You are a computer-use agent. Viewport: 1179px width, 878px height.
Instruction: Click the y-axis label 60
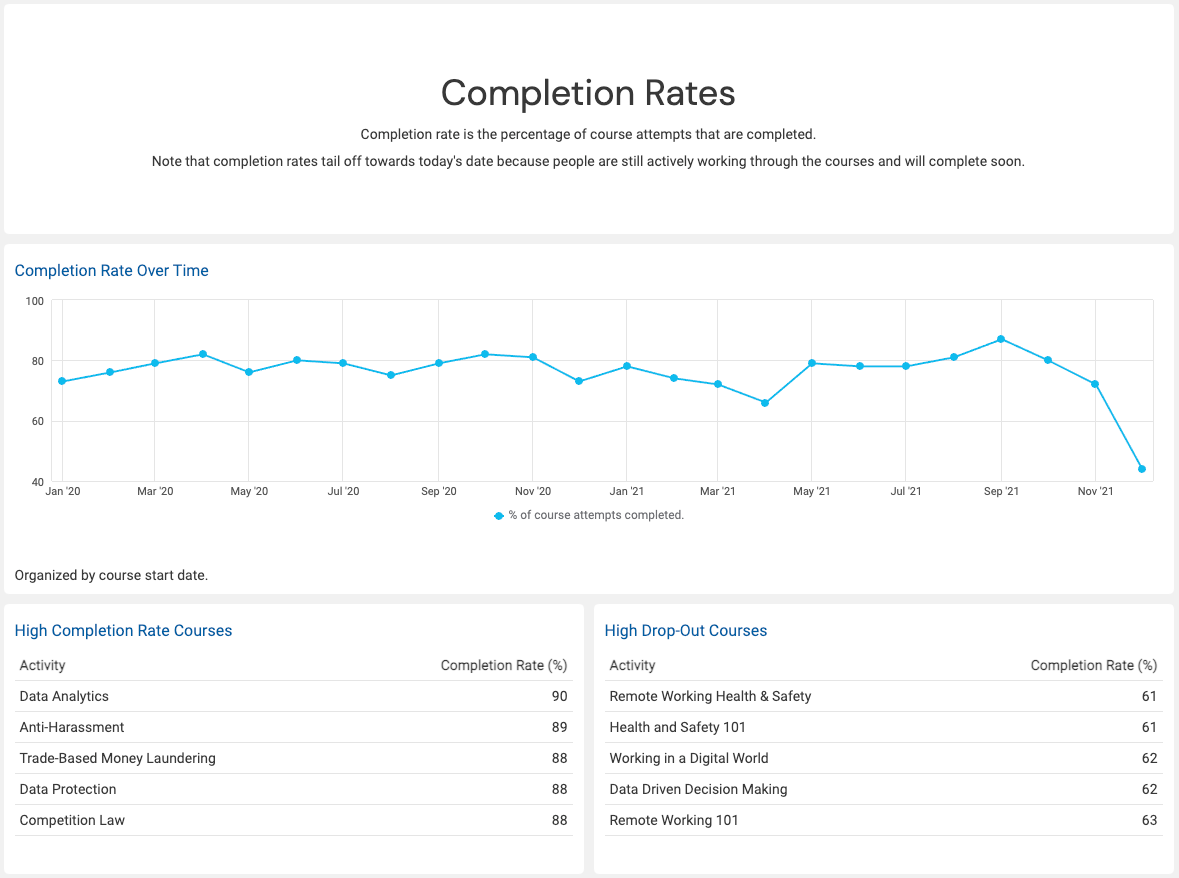38,421
